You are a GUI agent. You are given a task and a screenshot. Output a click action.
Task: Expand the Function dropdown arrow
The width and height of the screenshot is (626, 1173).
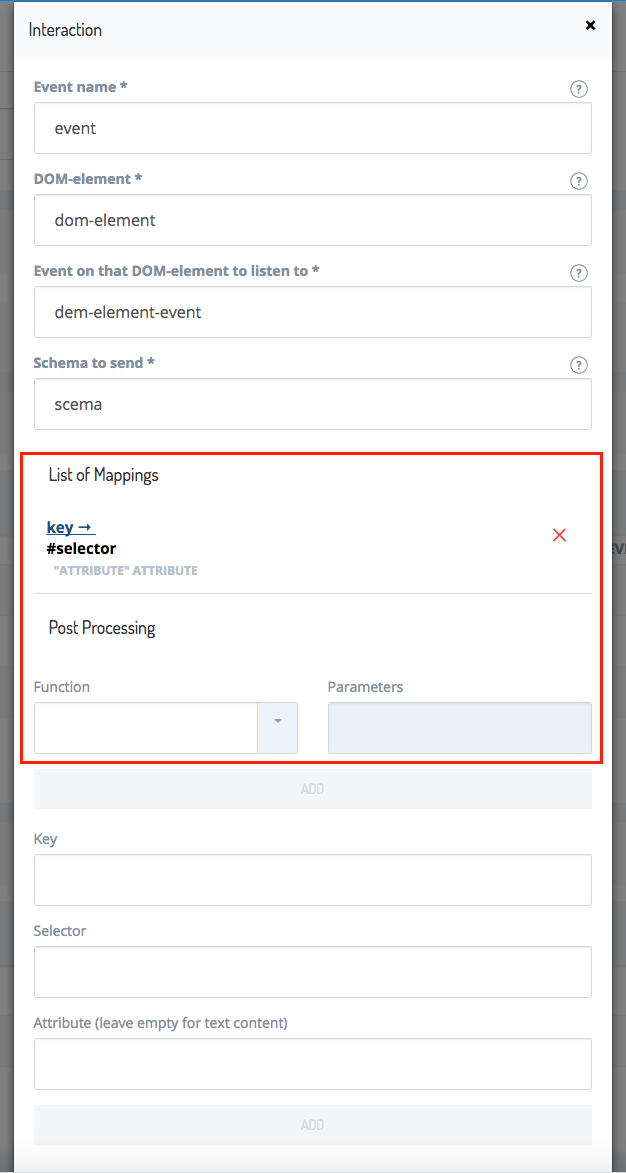277,727
